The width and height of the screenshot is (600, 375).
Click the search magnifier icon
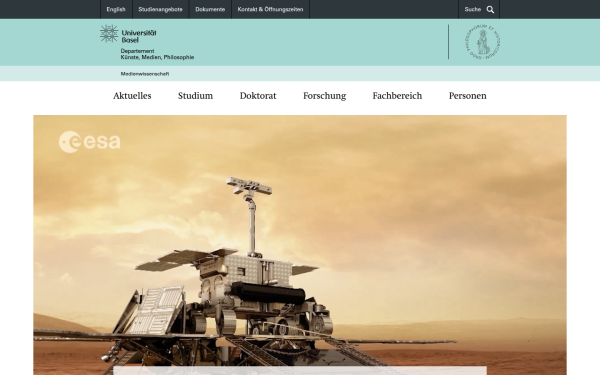click(x=490, y=10)
